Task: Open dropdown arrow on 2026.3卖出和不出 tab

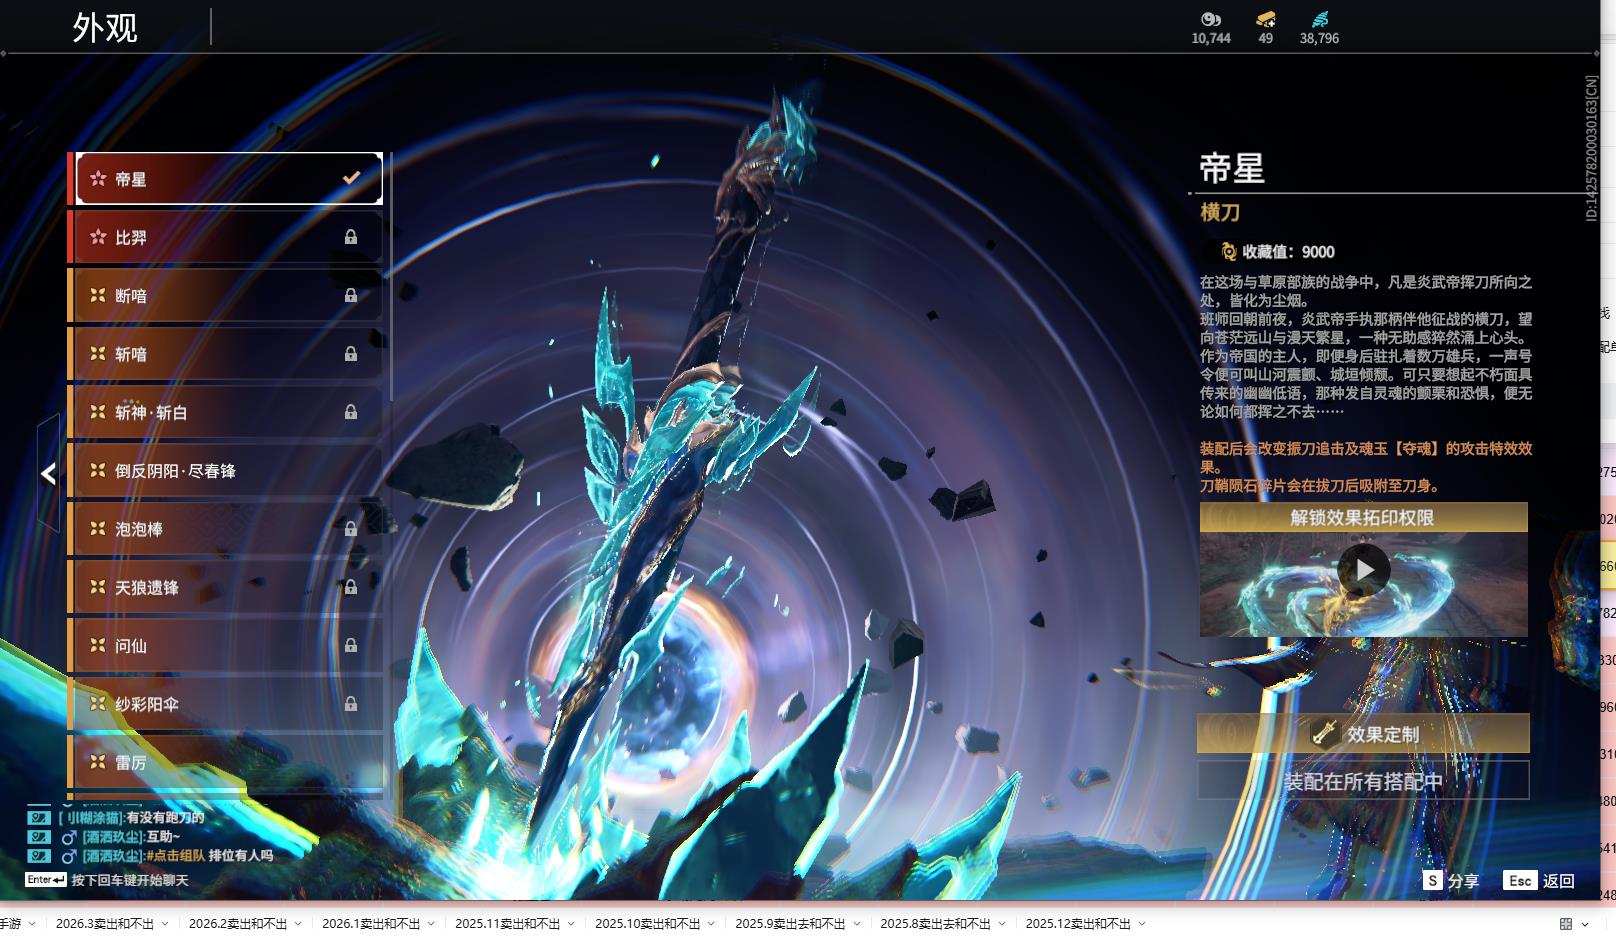Action: [165, 923]
